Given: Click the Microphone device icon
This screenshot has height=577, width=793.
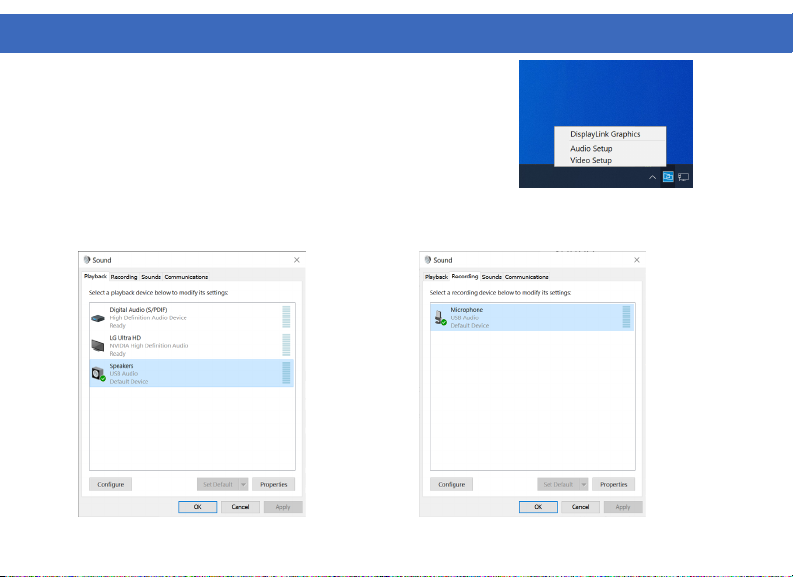Looking at the screenshot, I should (440, 318).
